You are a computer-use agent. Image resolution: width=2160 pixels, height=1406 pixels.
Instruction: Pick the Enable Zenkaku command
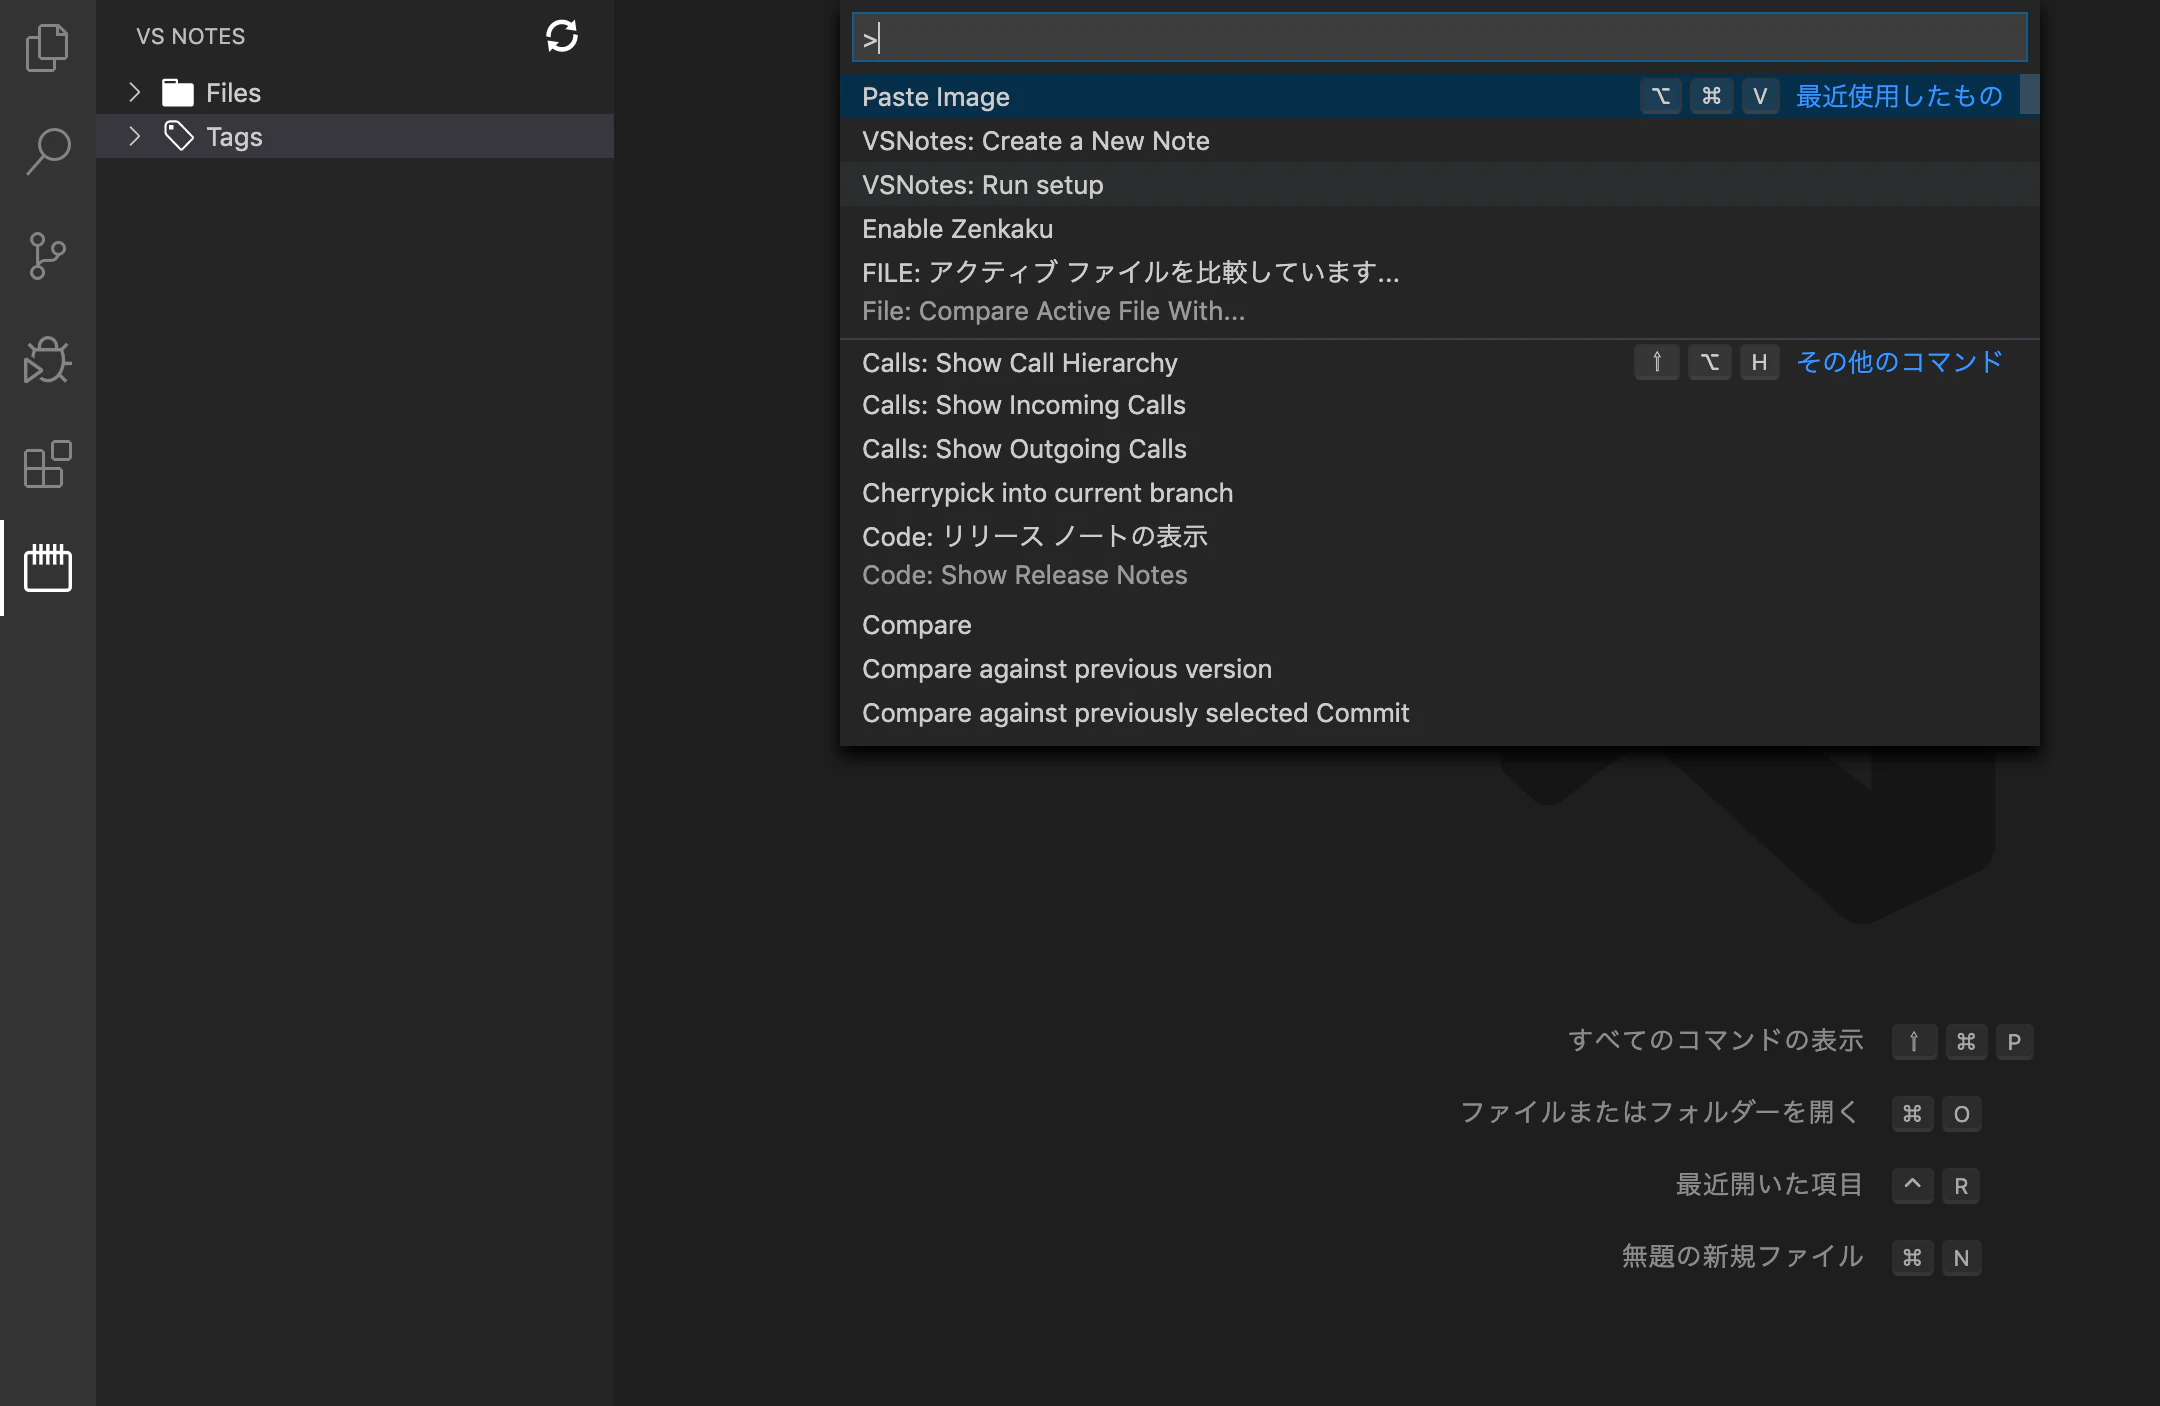tap(957, 229)
